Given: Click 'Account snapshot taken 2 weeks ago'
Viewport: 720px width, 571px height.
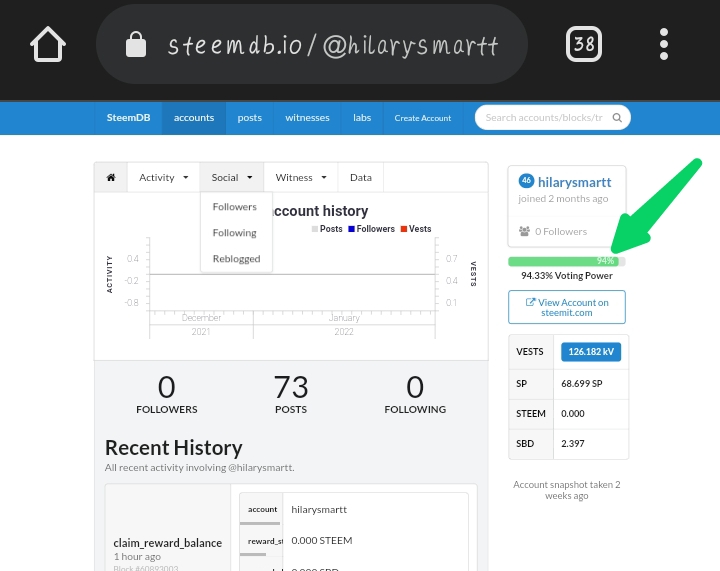Looking at the screenshot, I should (x=567, y=490).
